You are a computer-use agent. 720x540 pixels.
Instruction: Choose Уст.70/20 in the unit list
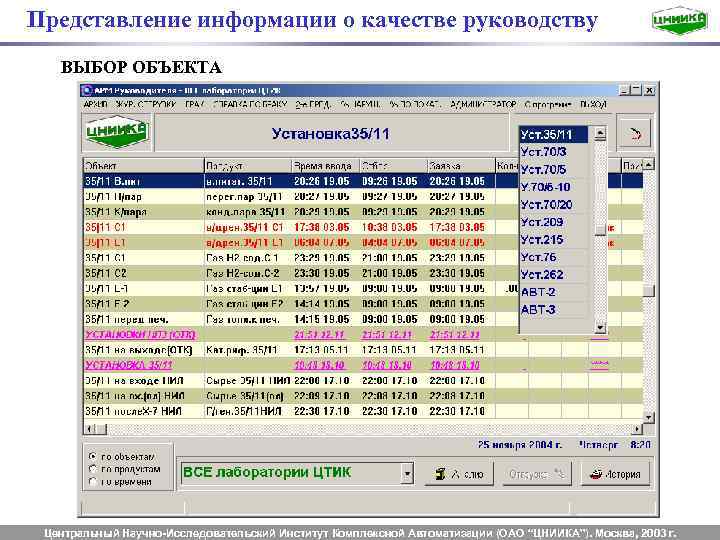tap(554, 204)
